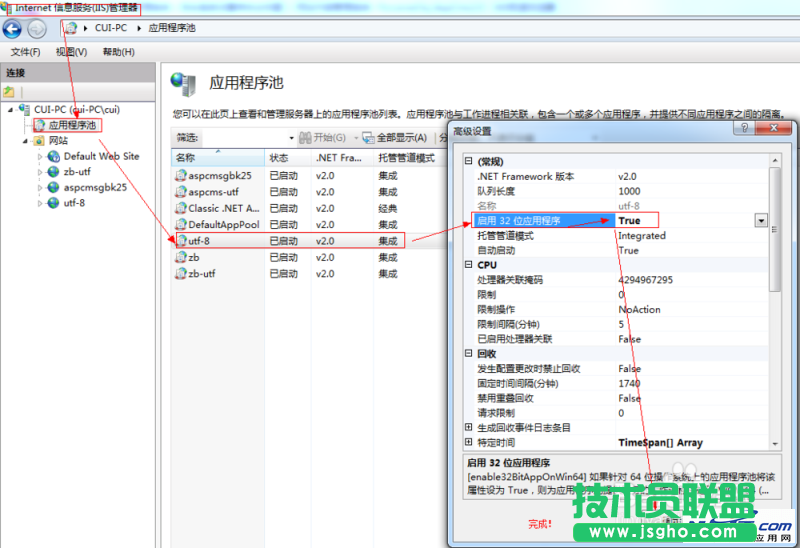Click the 全部显示(A) show all icon
This screenshot has width=800, height=548.
coord(368,137)
